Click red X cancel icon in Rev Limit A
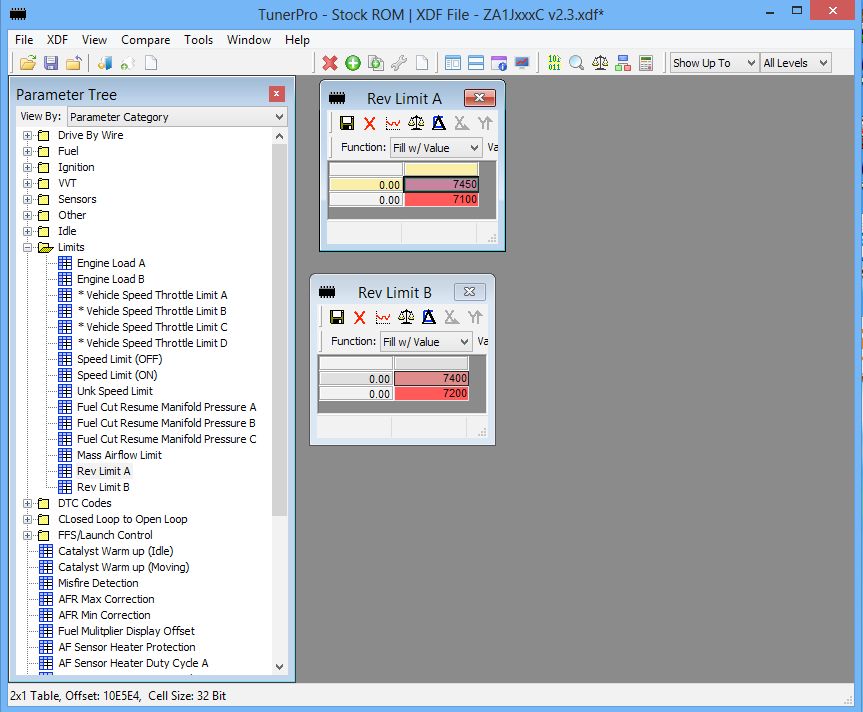Screen dimensions: 863x712 [x=370, y=123]
